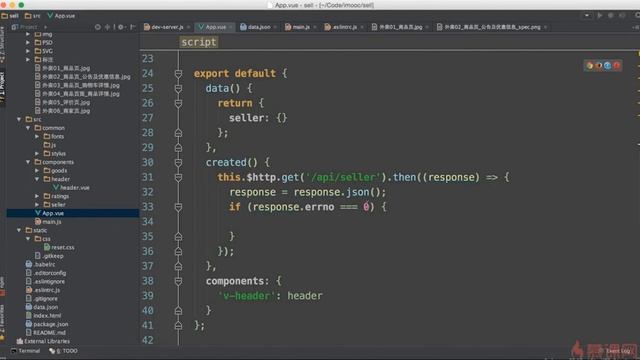This screenshot has height=360, width=640.
Task: Click the '/api/seller' string in code
Action: tap(343, 177)
